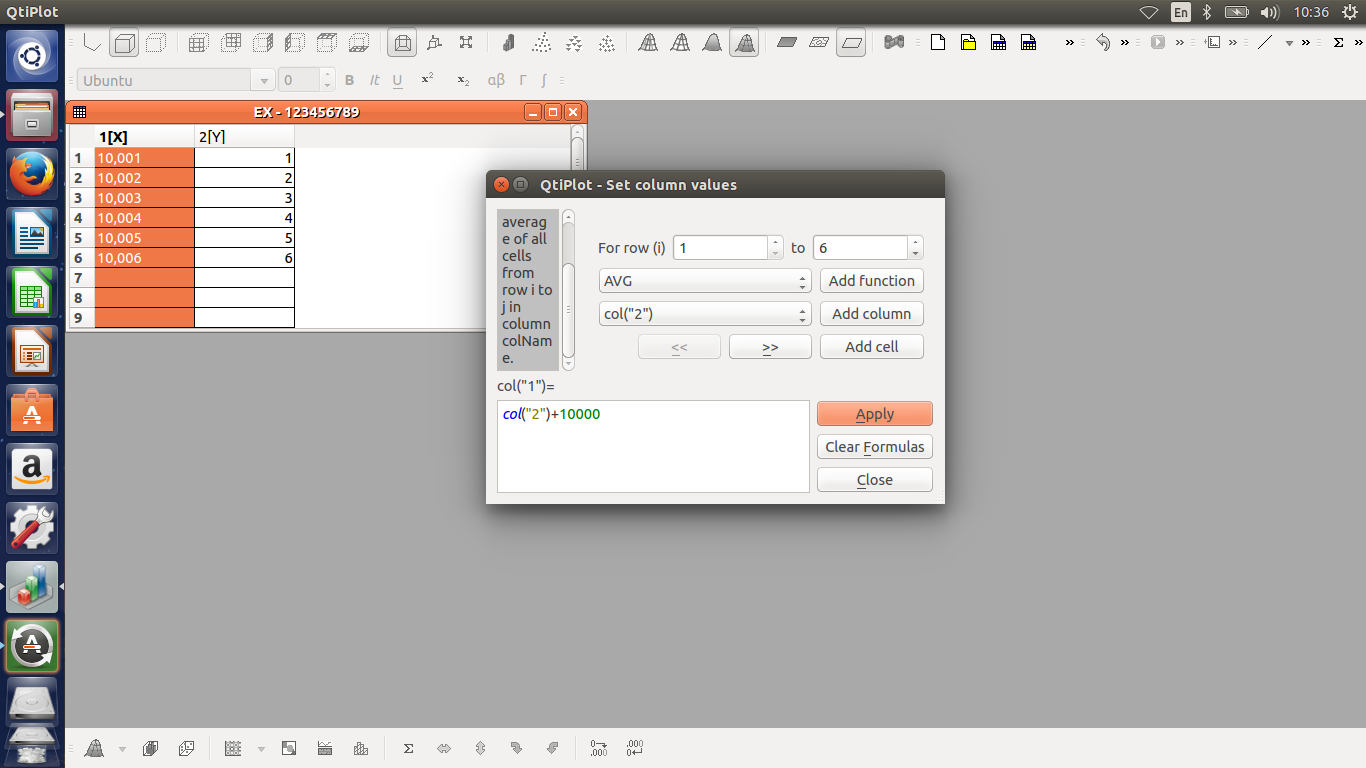This screenshot has width=1366, height=768.
Task: Open the AVG function dropdown
Action: pyautogui.click(x=705, y=281)
